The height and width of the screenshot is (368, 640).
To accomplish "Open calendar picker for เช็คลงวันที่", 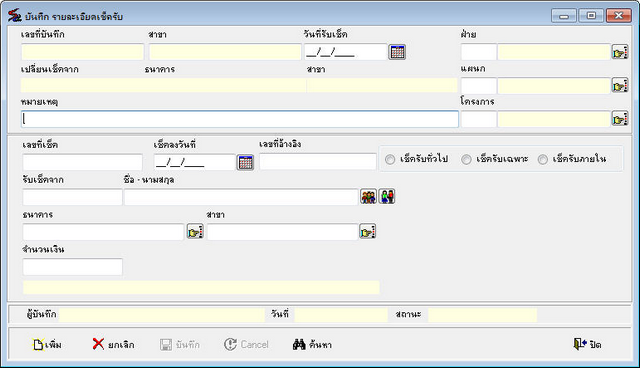I will 245,162.
